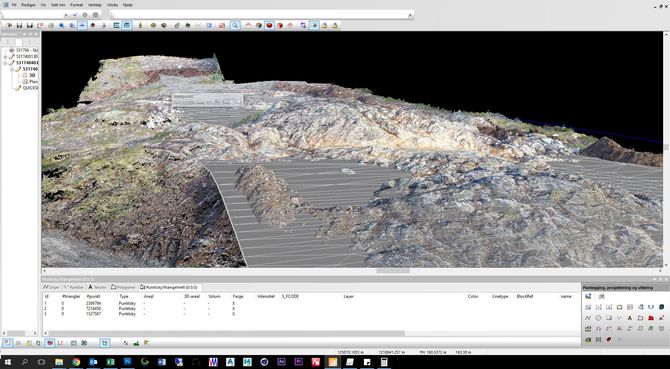670x369 pixels.
Task: Click the brown cube toolbar icon
Action: (x=259, y=26)
